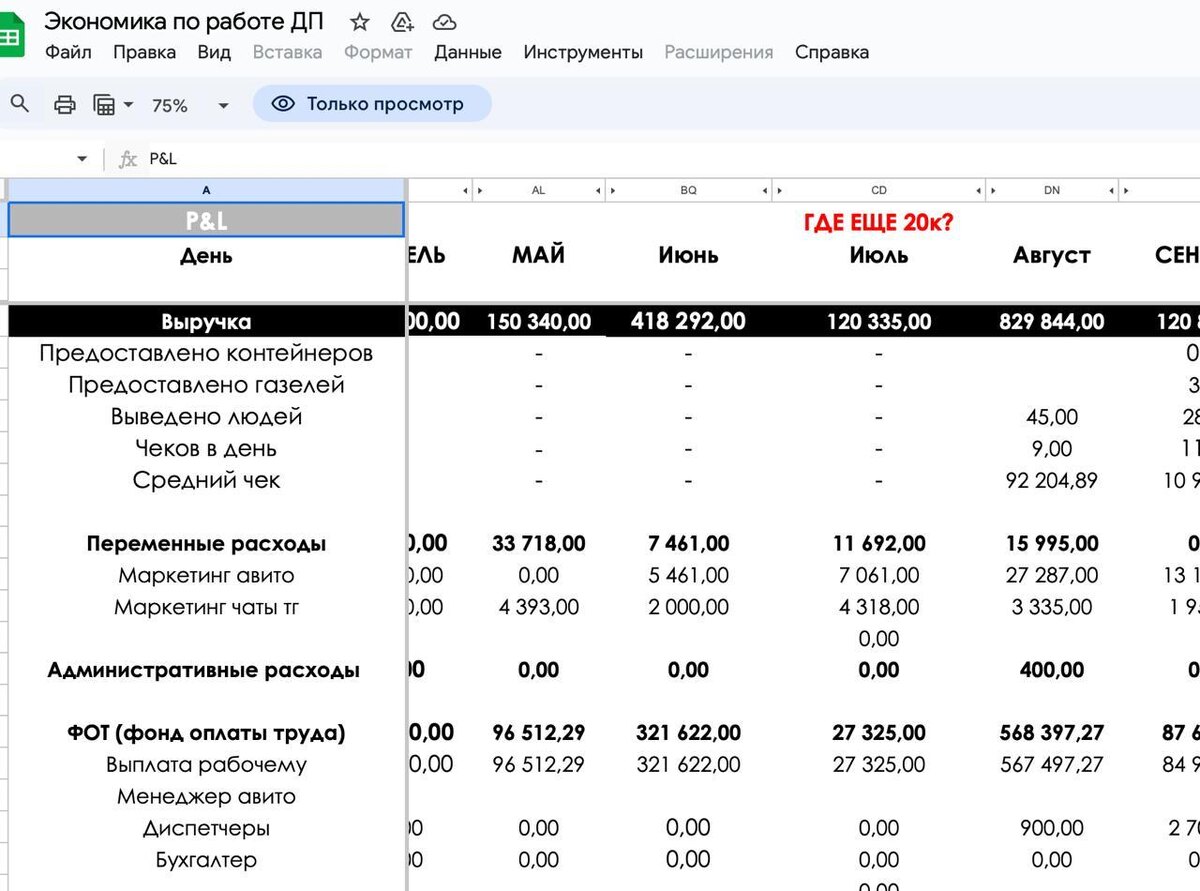The width and height of the screenshot is (1200, 891).
Task: Select column CD header
Action: (x=879, y=190)
